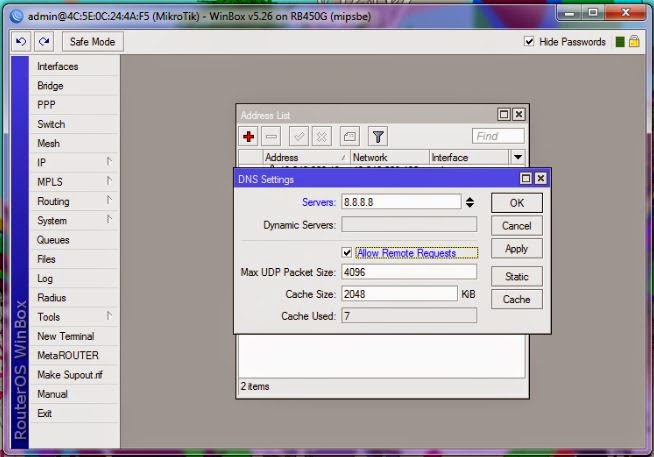Click the Cache Size field
Screen dimensions: 654x457
point(400,294)
